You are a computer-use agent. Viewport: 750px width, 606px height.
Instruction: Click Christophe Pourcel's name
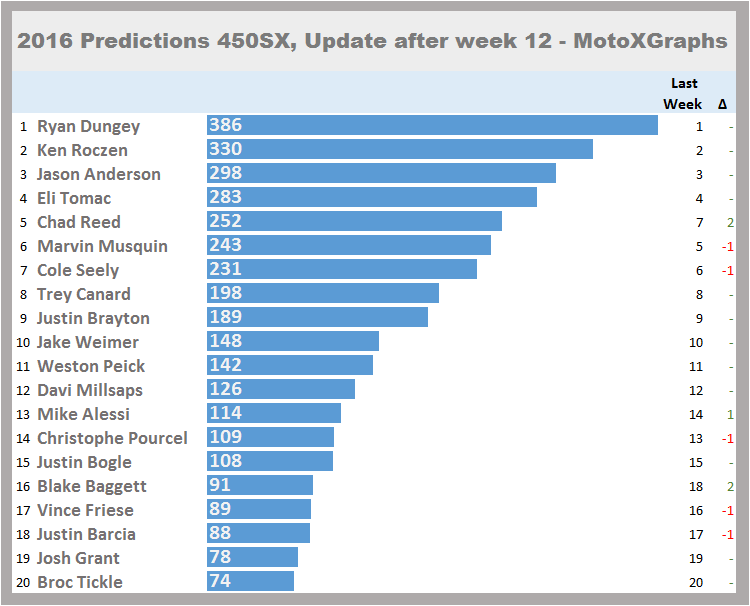tap(112, 438)
